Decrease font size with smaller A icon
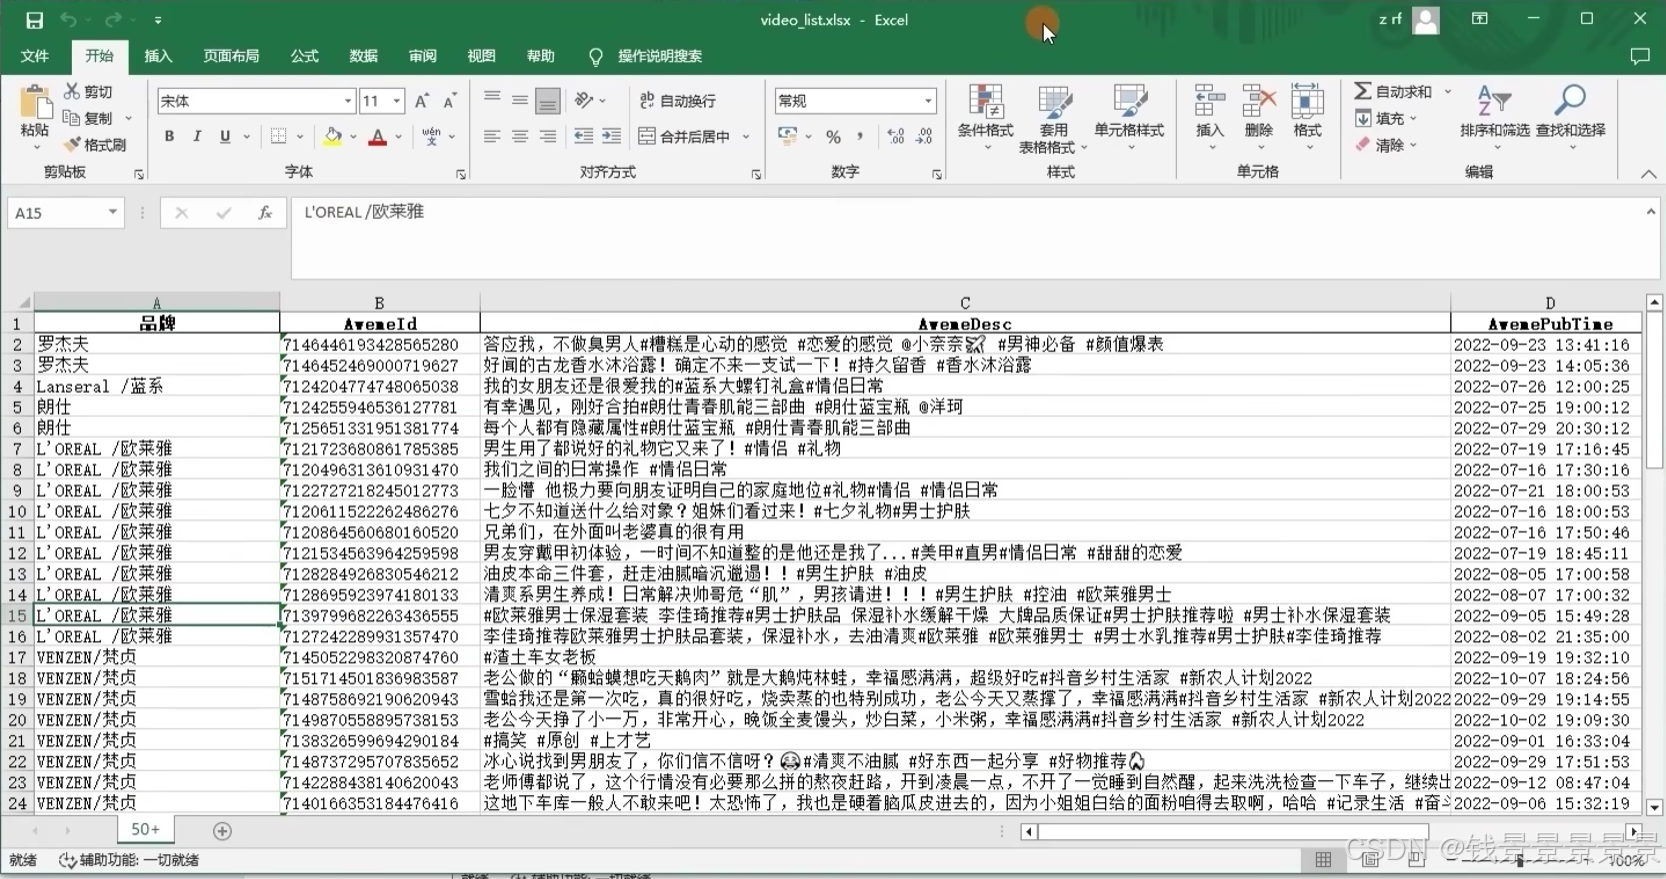Viewport: 1666px width, 879px height. pos(450,101)
